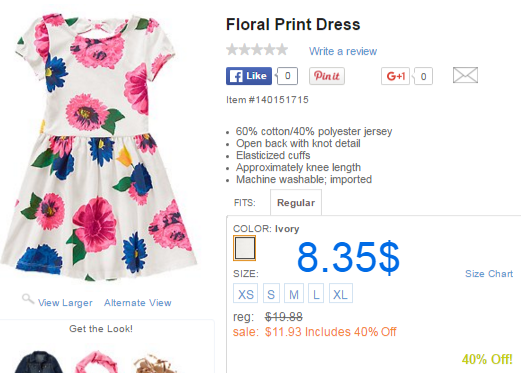Click the Facebook like count bubble
This screenshot has height=373, width=521.
click(x=287, y=76)
